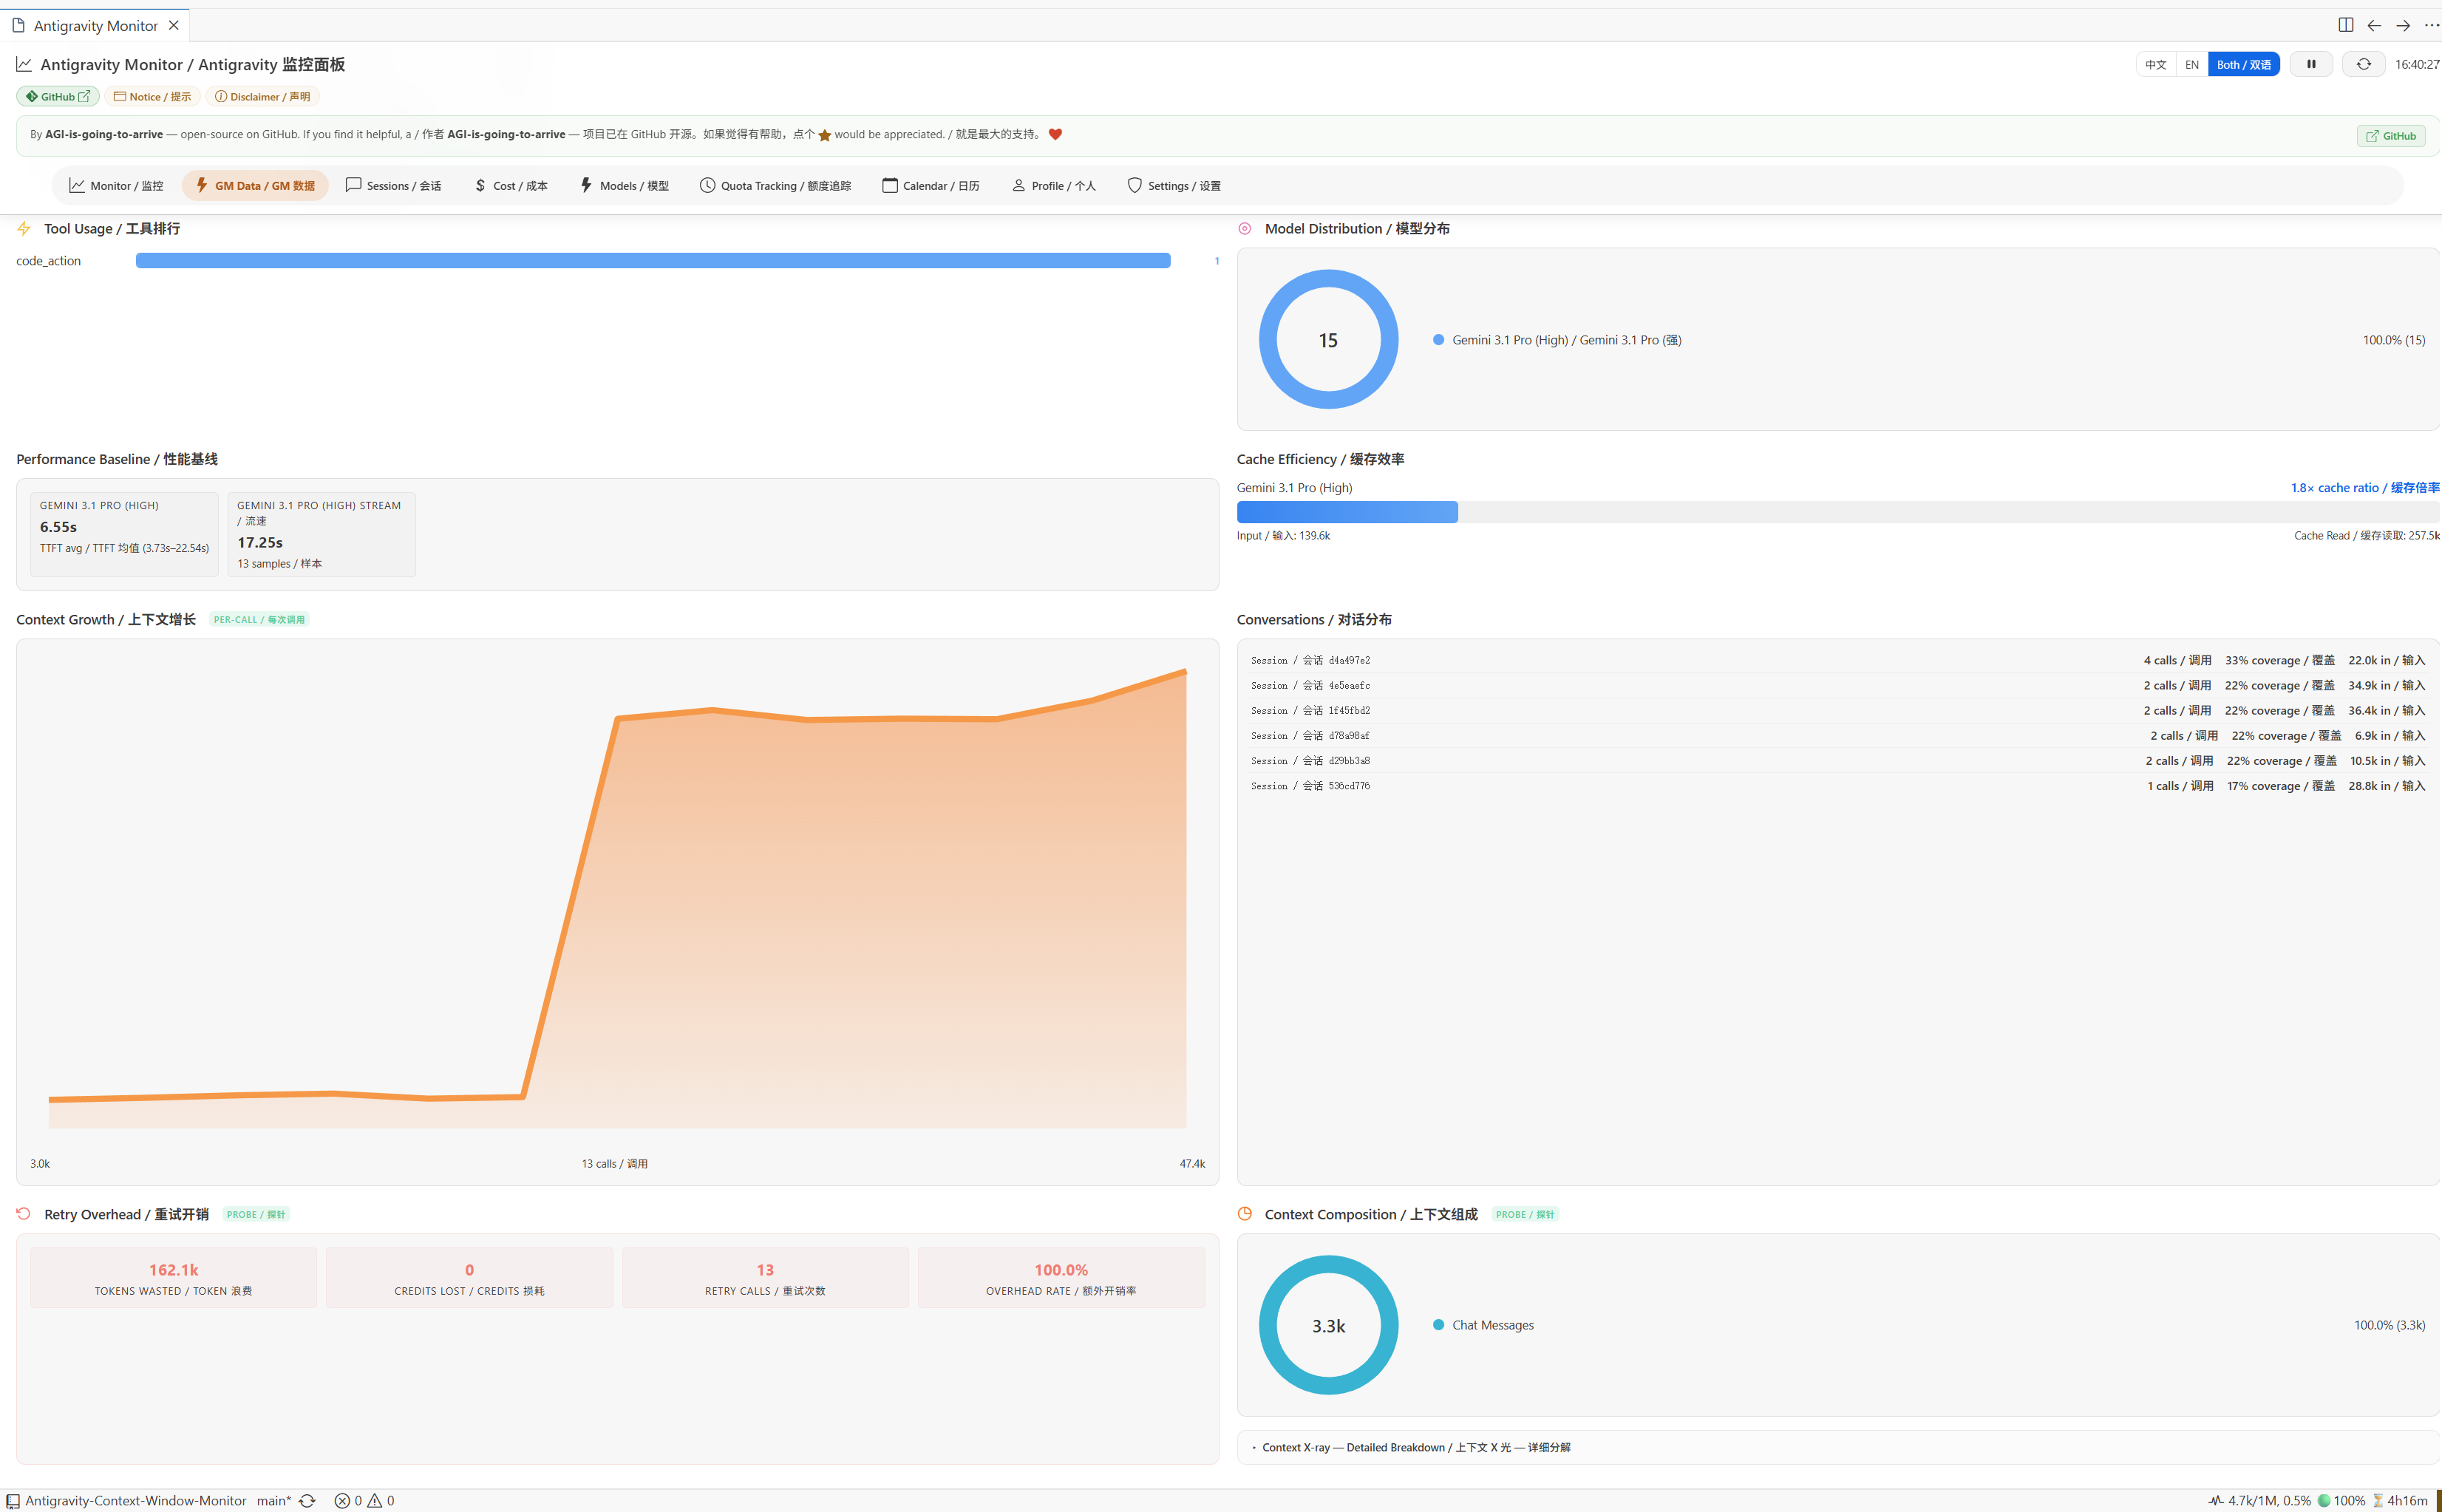Click the 162.1k Tokens Wasted card
The height and width of the screenshot is (1512, 2442).
click(173, 1278)
